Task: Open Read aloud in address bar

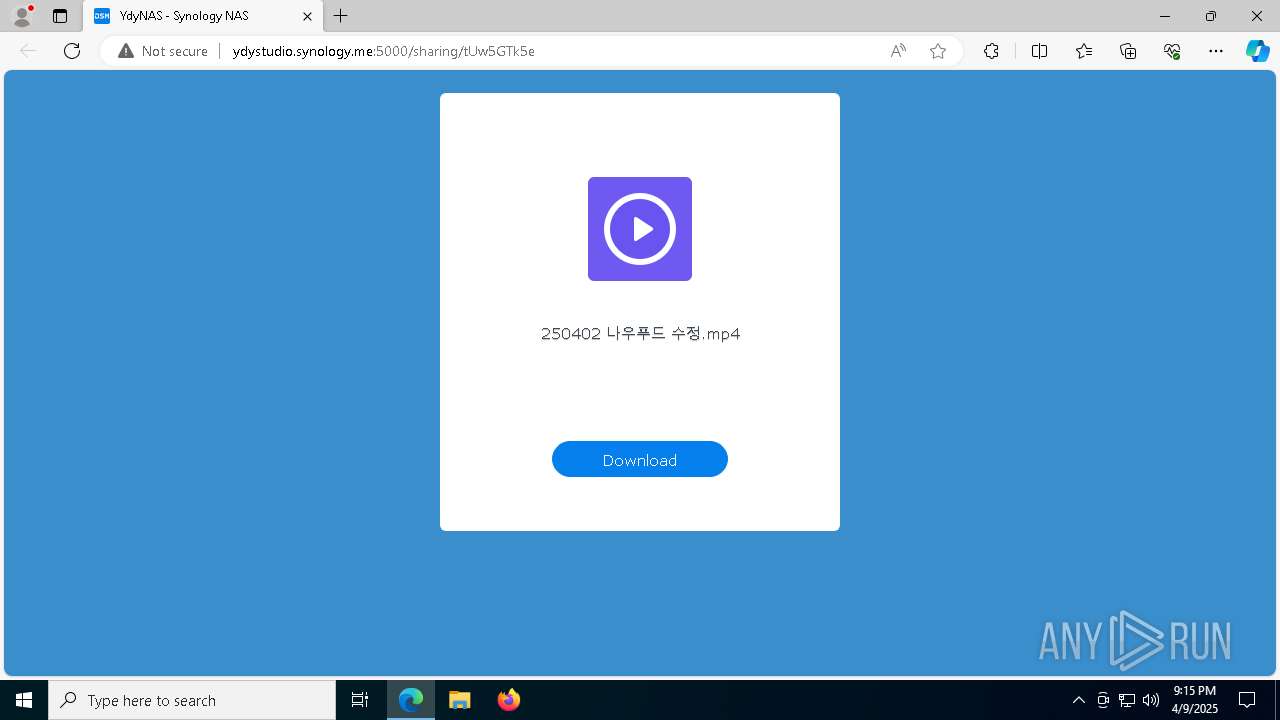Action: click(x=898, y=51)
